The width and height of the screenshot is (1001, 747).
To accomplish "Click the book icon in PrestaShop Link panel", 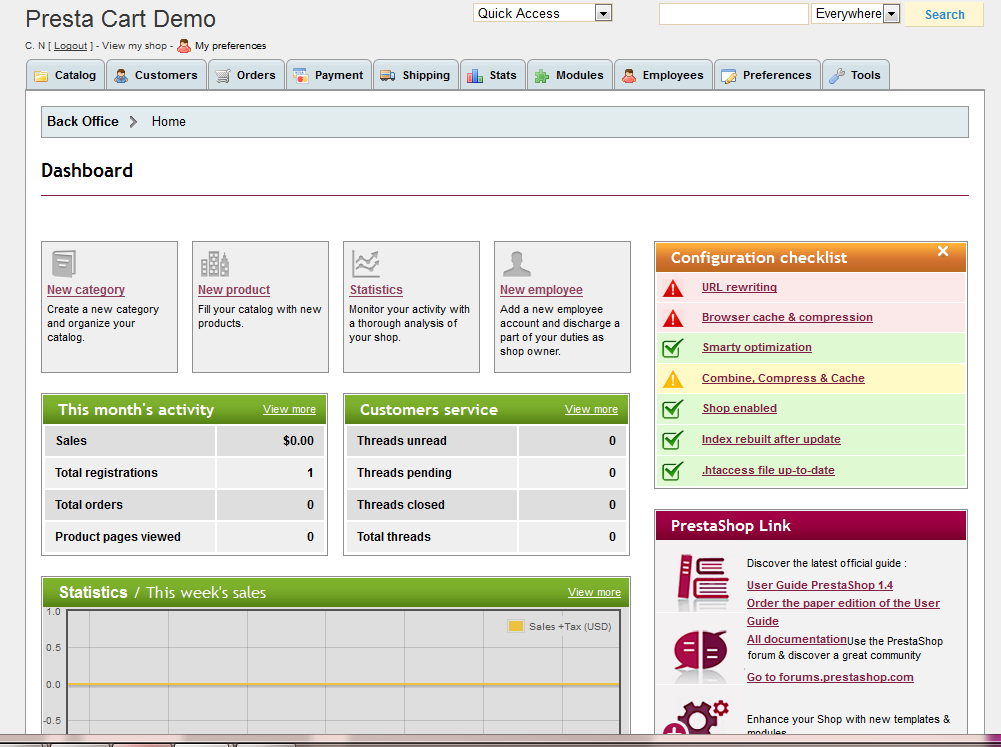I will pyautogui.click(x=702, y=582).
